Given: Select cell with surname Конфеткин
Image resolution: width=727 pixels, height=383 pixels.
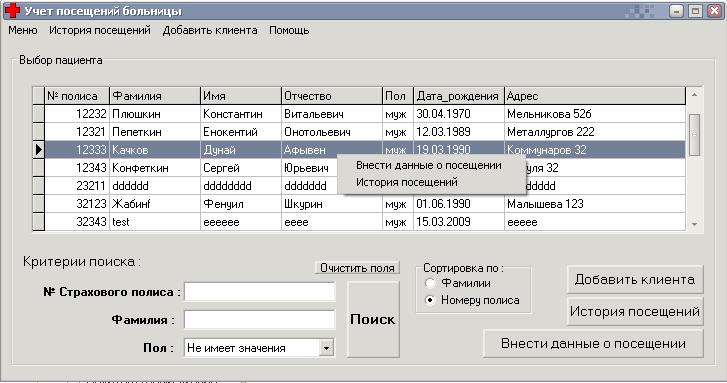Looking at the screenshot, I should point(155,168).
